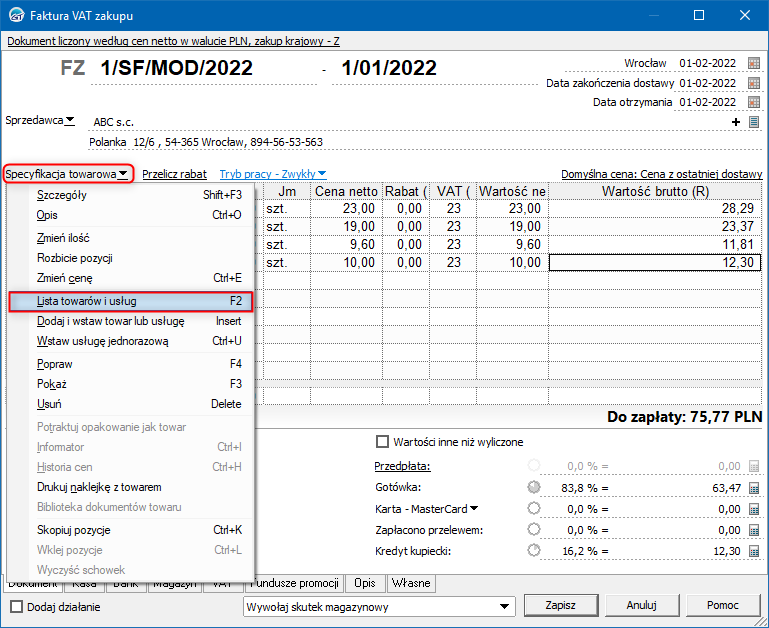Click the 'Przelicz rabat' link
The height and width of the screenshot is (628, 769).
(x=174, y=174)
